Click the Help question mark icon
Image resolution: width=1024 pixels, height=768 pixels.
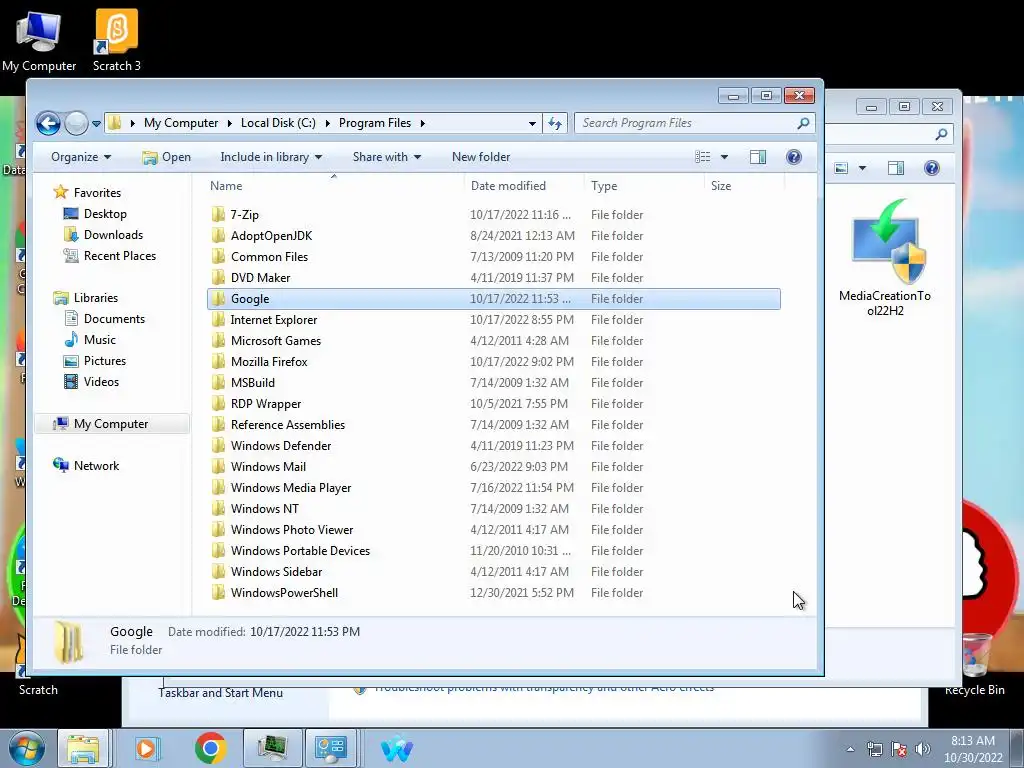[x=793, y=157]
